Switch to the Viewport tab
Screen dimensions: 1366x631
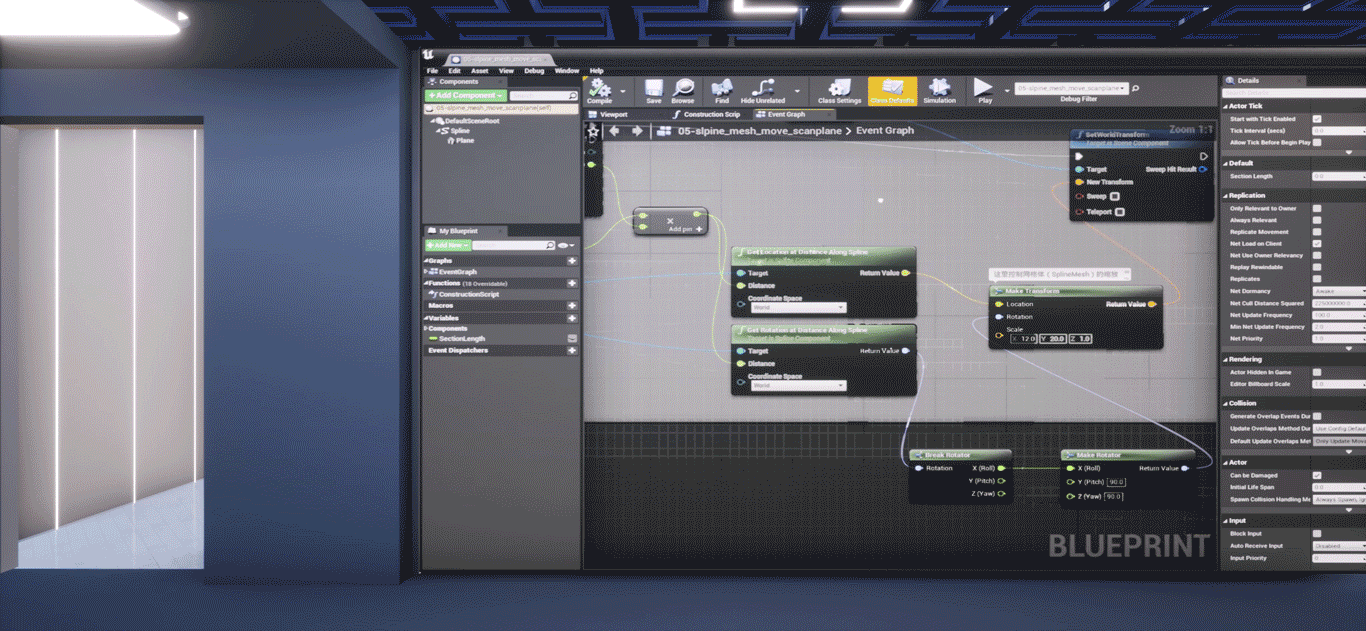tap(613, 115)
